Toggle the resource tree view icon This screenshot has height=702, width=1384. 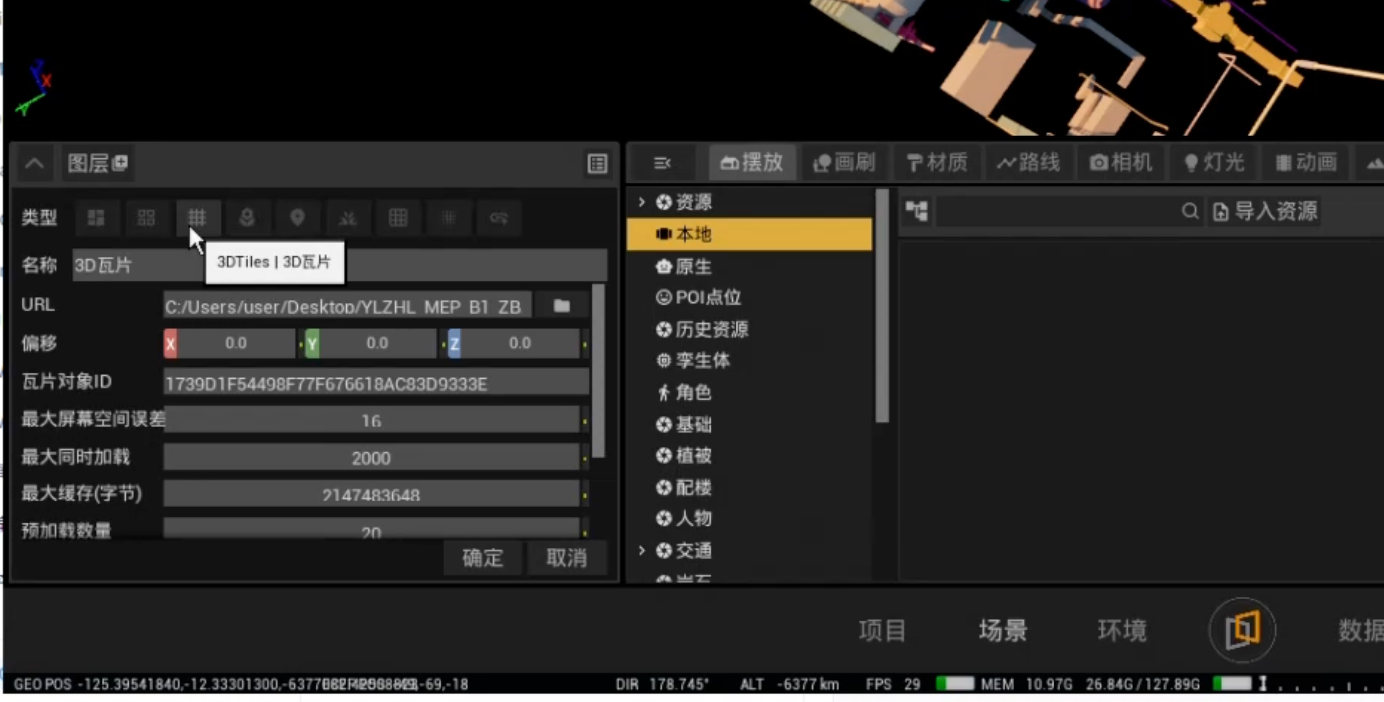click(916, 211)
